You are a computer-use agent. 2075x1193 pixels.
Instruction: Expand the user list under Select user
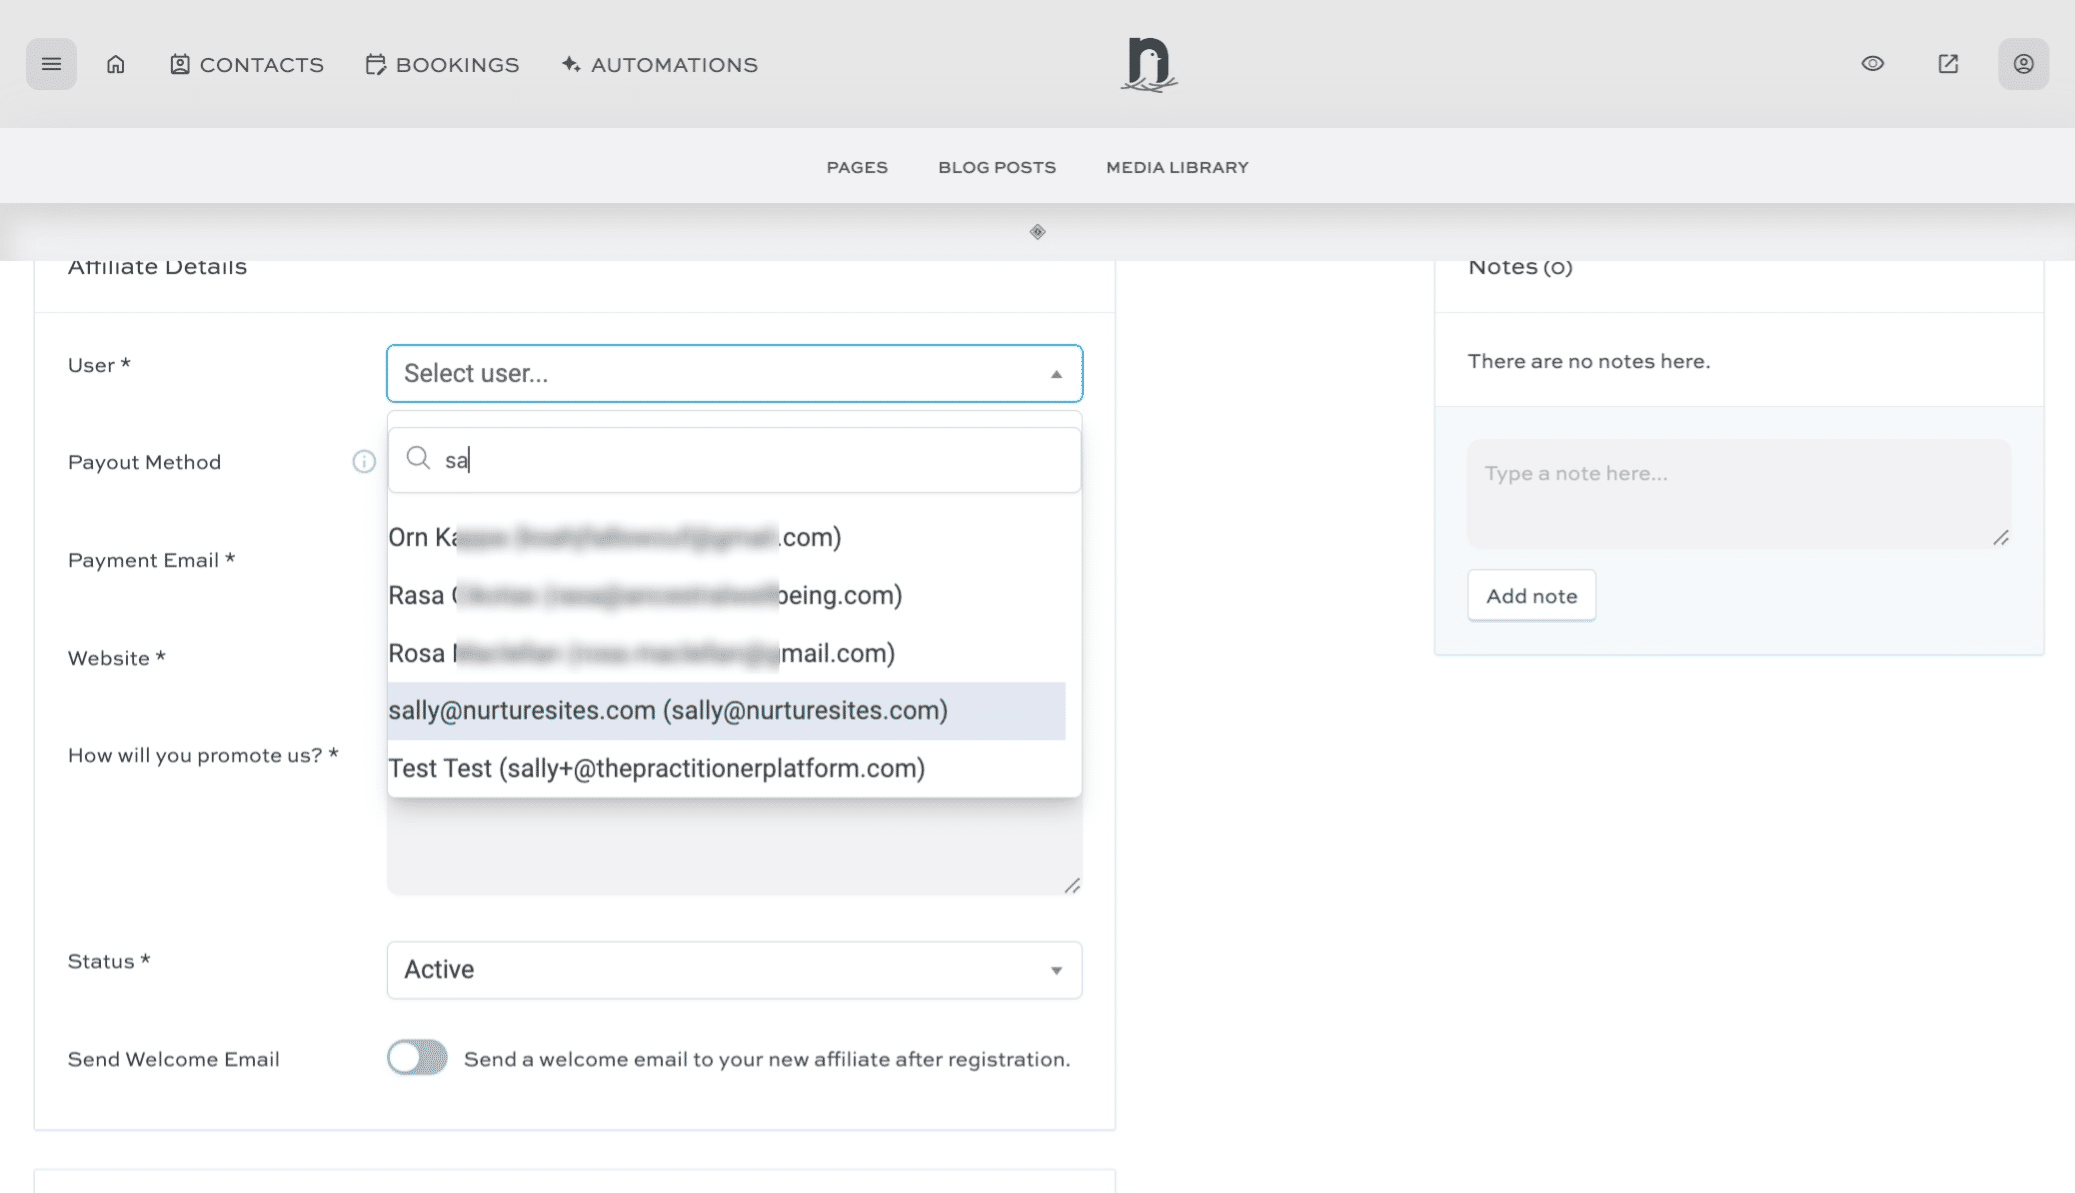point(700,373)
